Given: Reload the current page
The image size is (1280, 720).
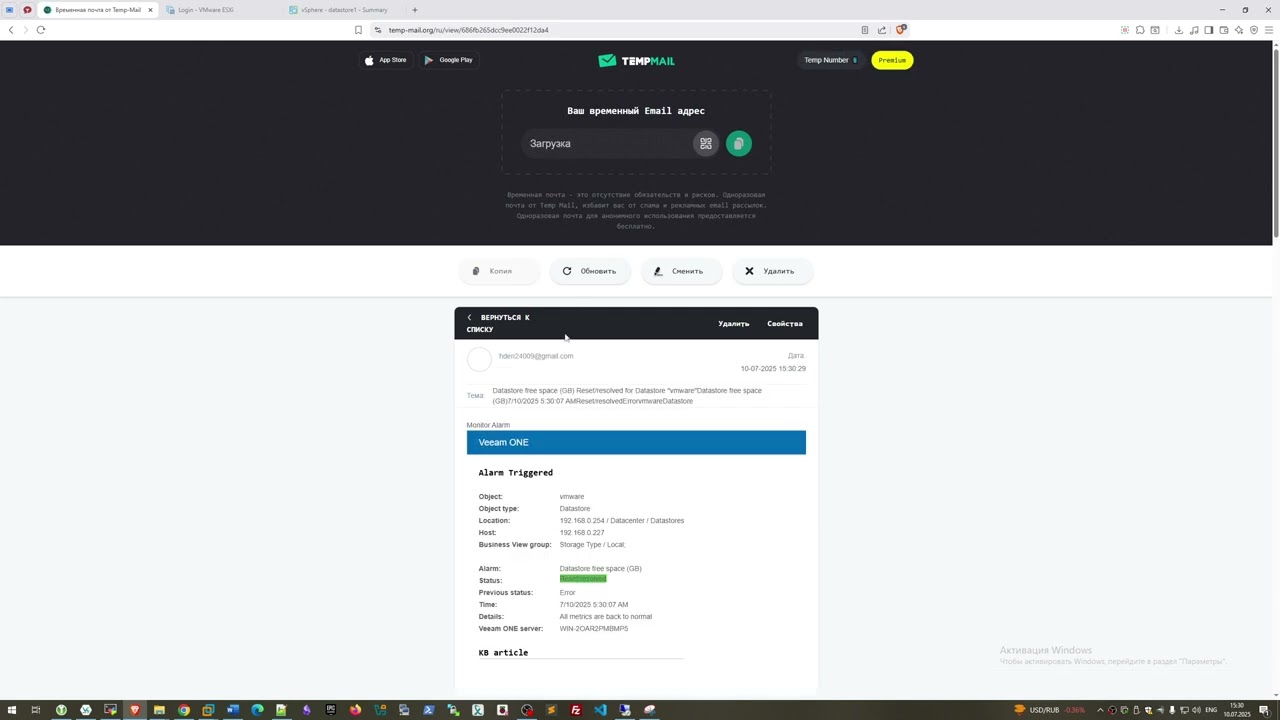Looking at the screenshot, I should (41, 30).
